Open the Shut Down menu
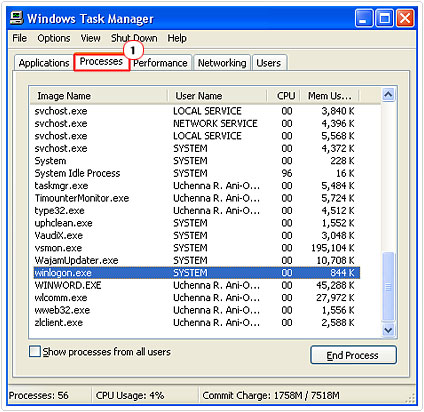Screen dimensions: 424x412 [x=134, y=38]
